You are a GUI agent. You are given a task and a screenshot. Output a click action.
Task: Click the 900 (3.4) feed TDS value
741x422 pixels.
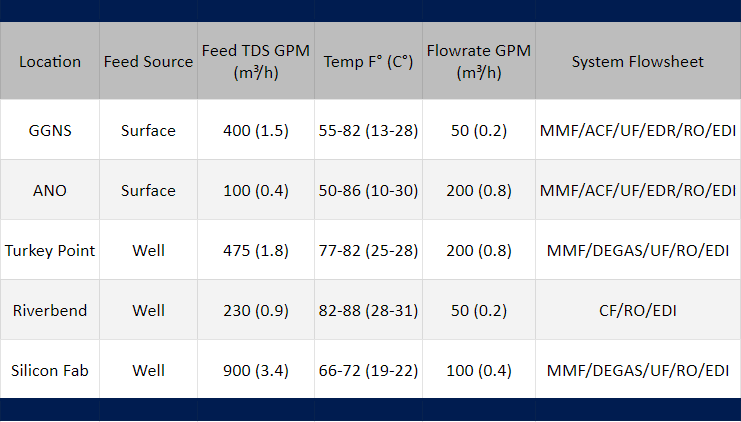[x=256, y=370]
